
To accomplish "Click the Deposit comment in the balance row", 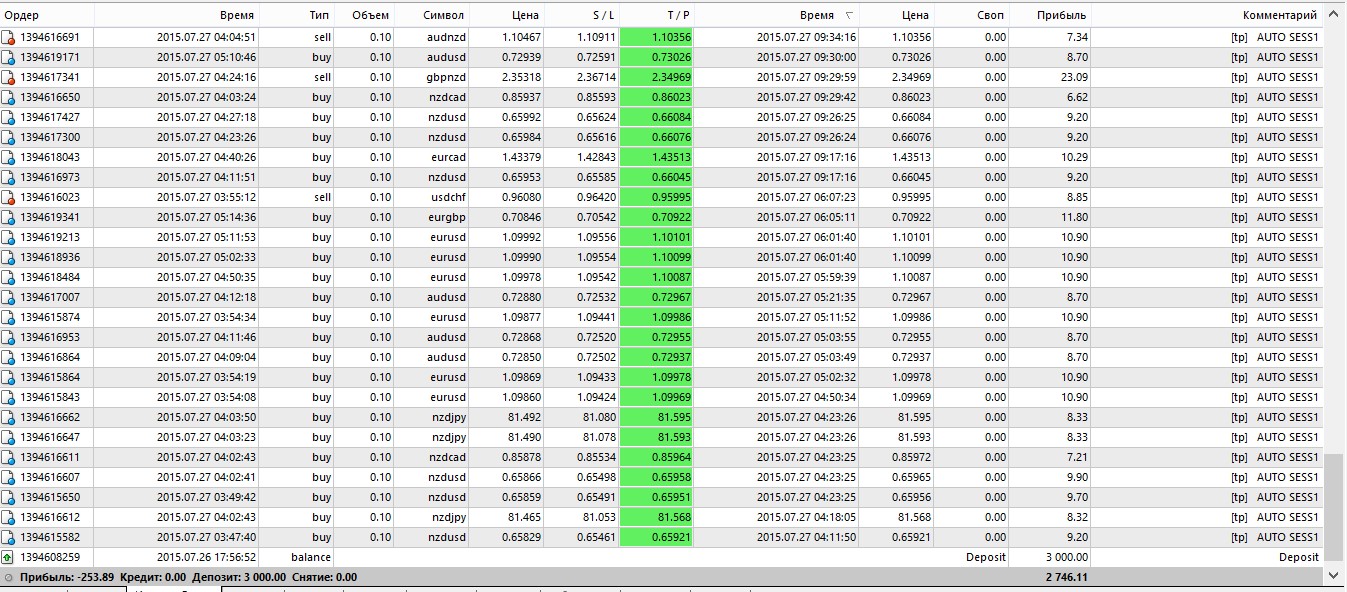I will 1298,557.
